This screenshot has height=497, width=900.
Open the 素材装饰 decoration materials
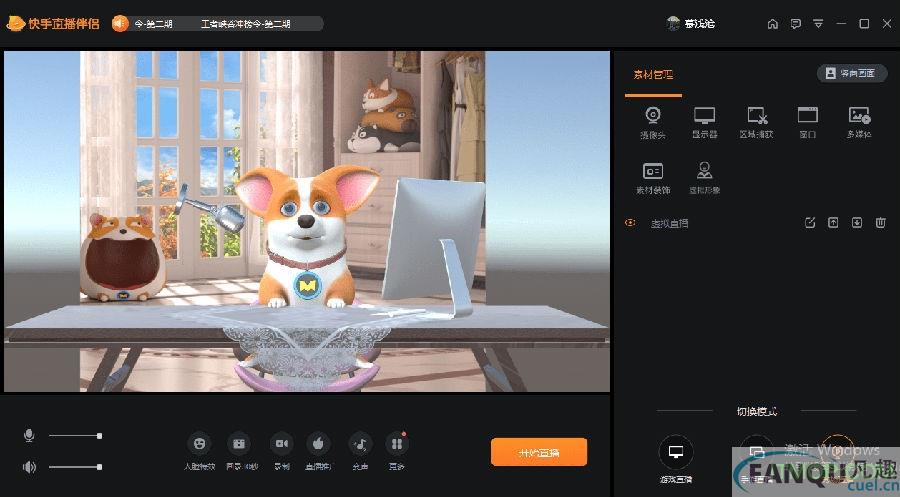coord(653,178)
